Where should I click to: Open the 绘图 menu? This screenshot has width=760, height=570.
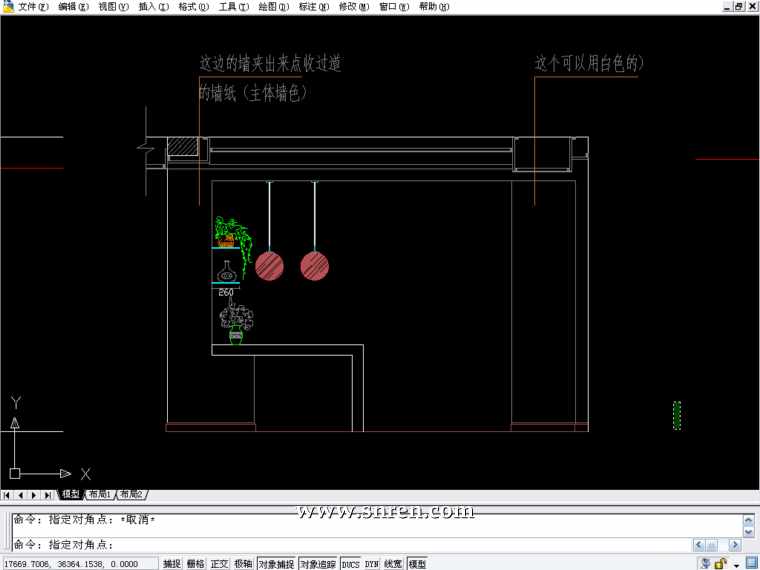(273, 7)
